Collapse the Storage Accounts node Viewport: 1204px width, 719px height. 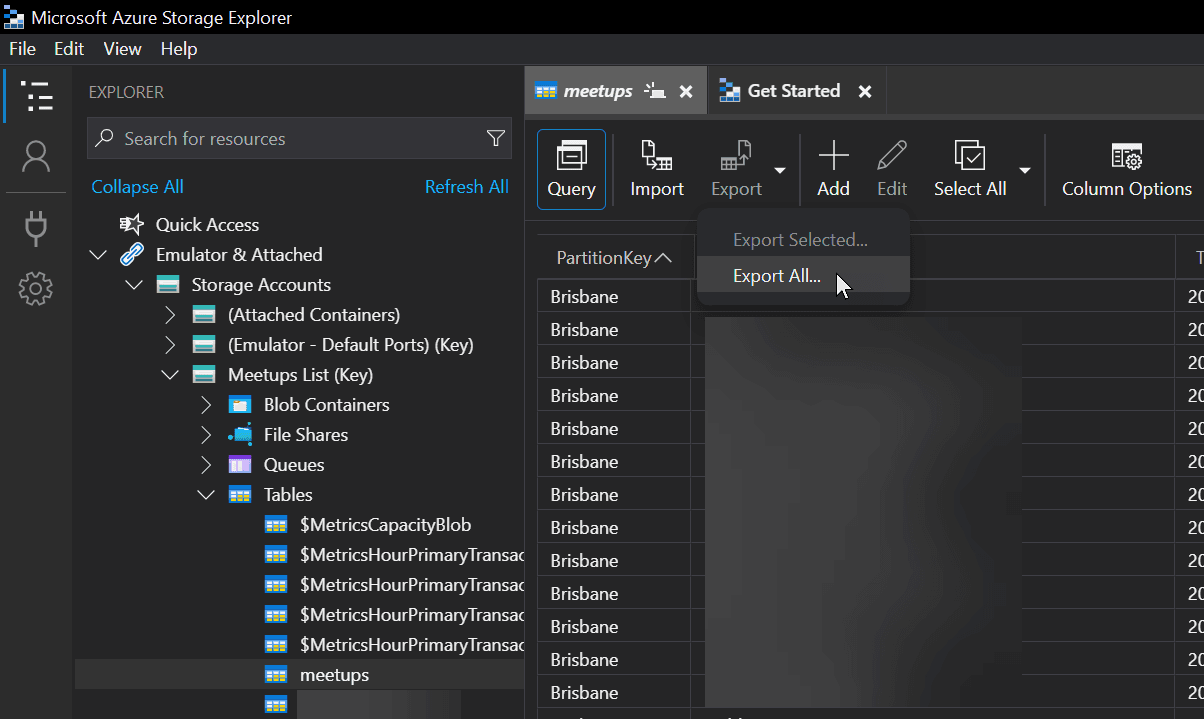[x=134, y=285]
